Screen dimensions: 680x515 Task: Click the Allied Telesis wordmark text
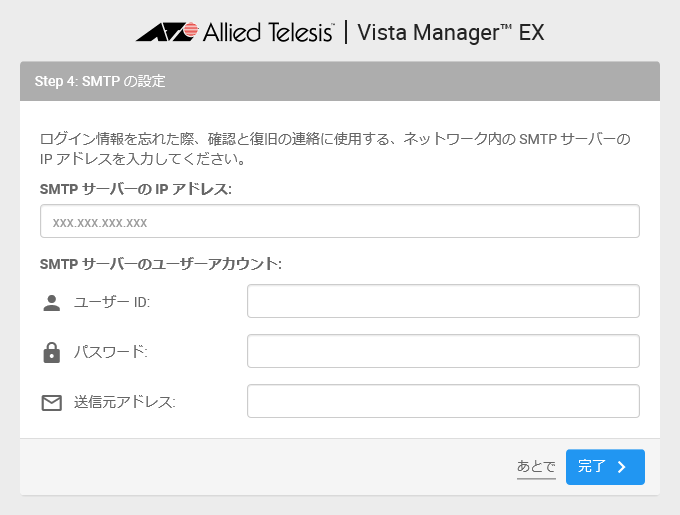[x=268, y=32]
